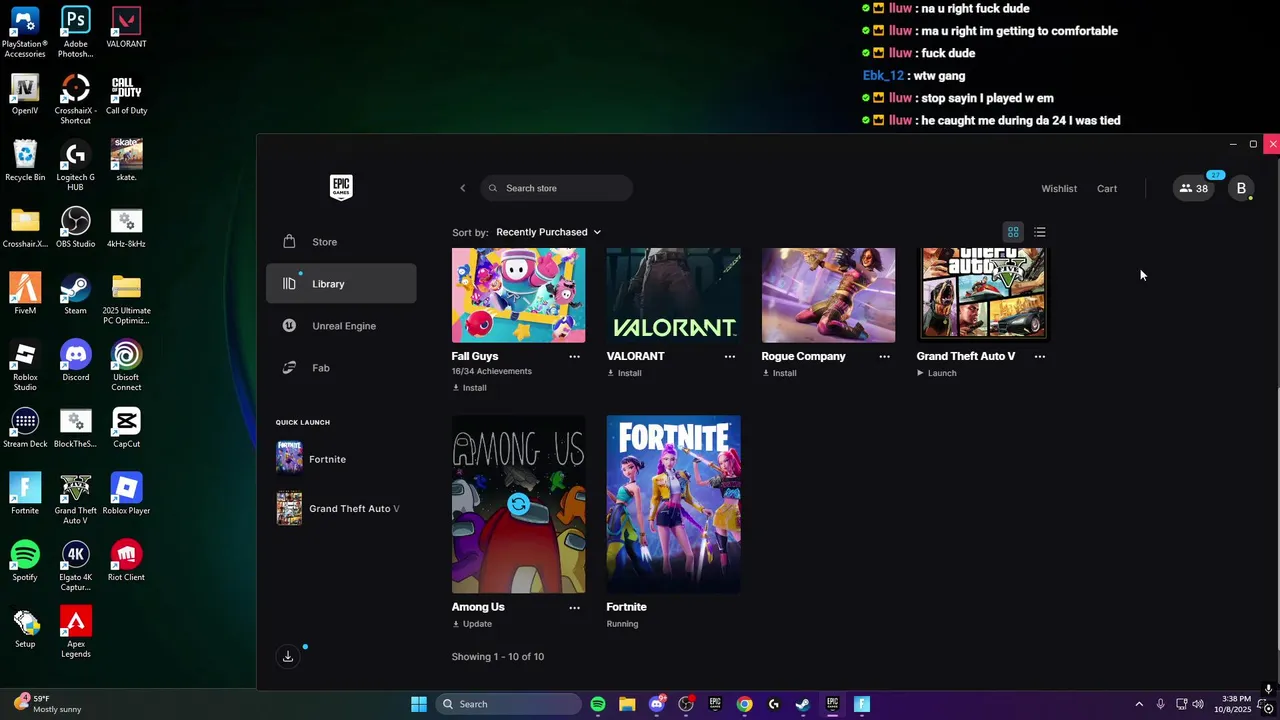Click the Search store field
The image size is (1280, 720).
[x=556, y=188]
